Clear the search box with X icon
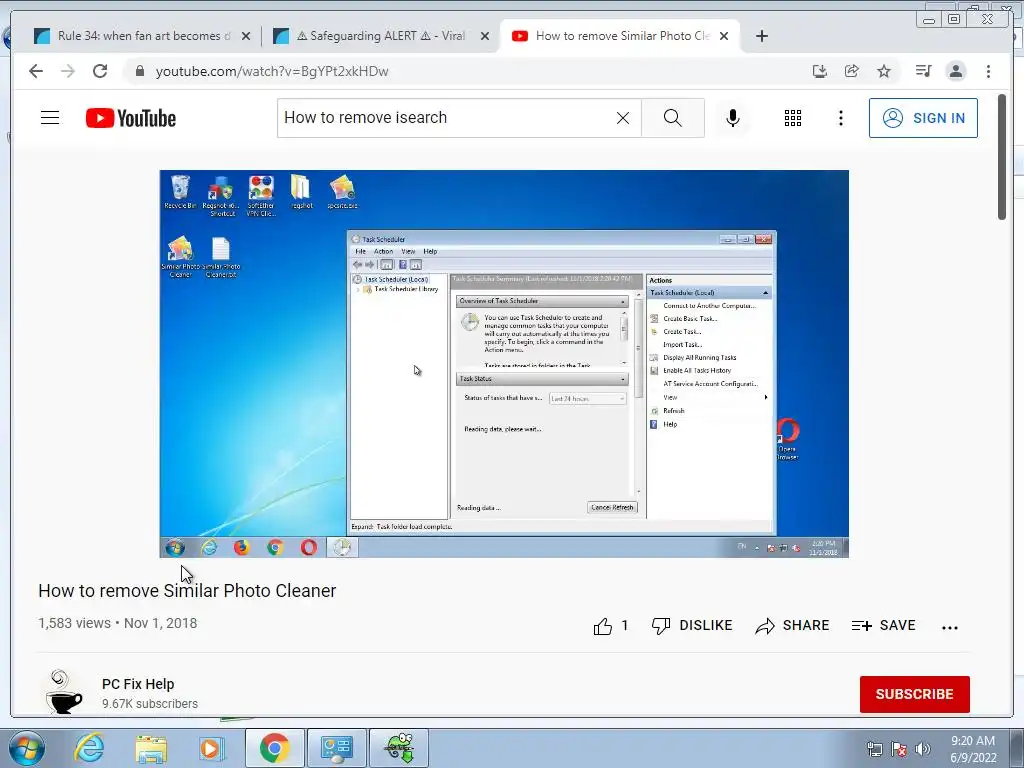The height and width of the screenshot is (768, 1024). pos(623,118)
